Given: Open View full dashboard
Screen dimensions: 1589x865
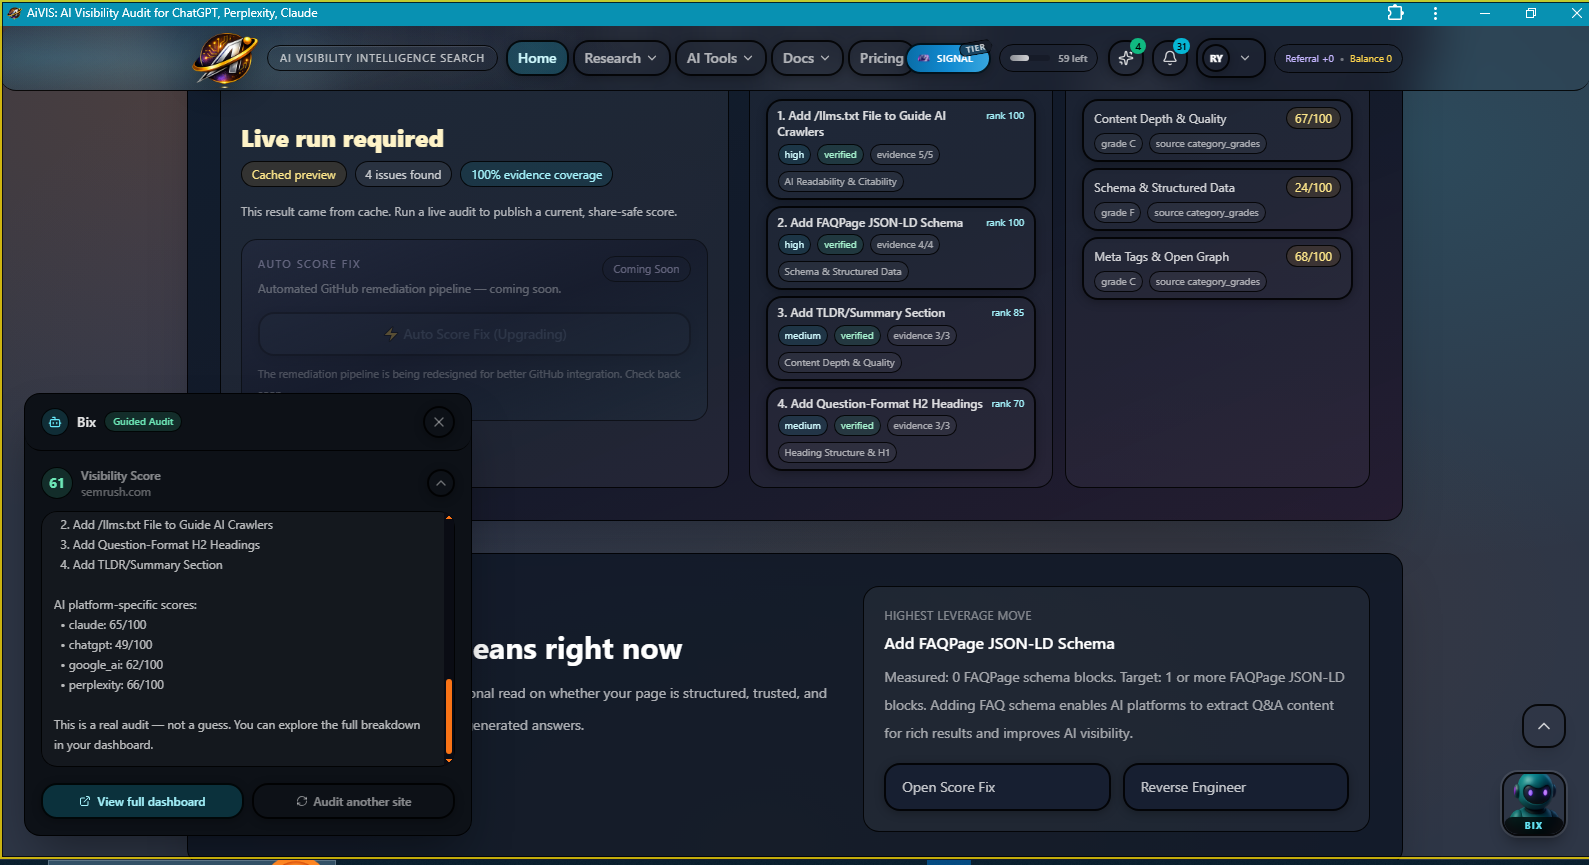Looking at the screenshot, I should (142, 801).
